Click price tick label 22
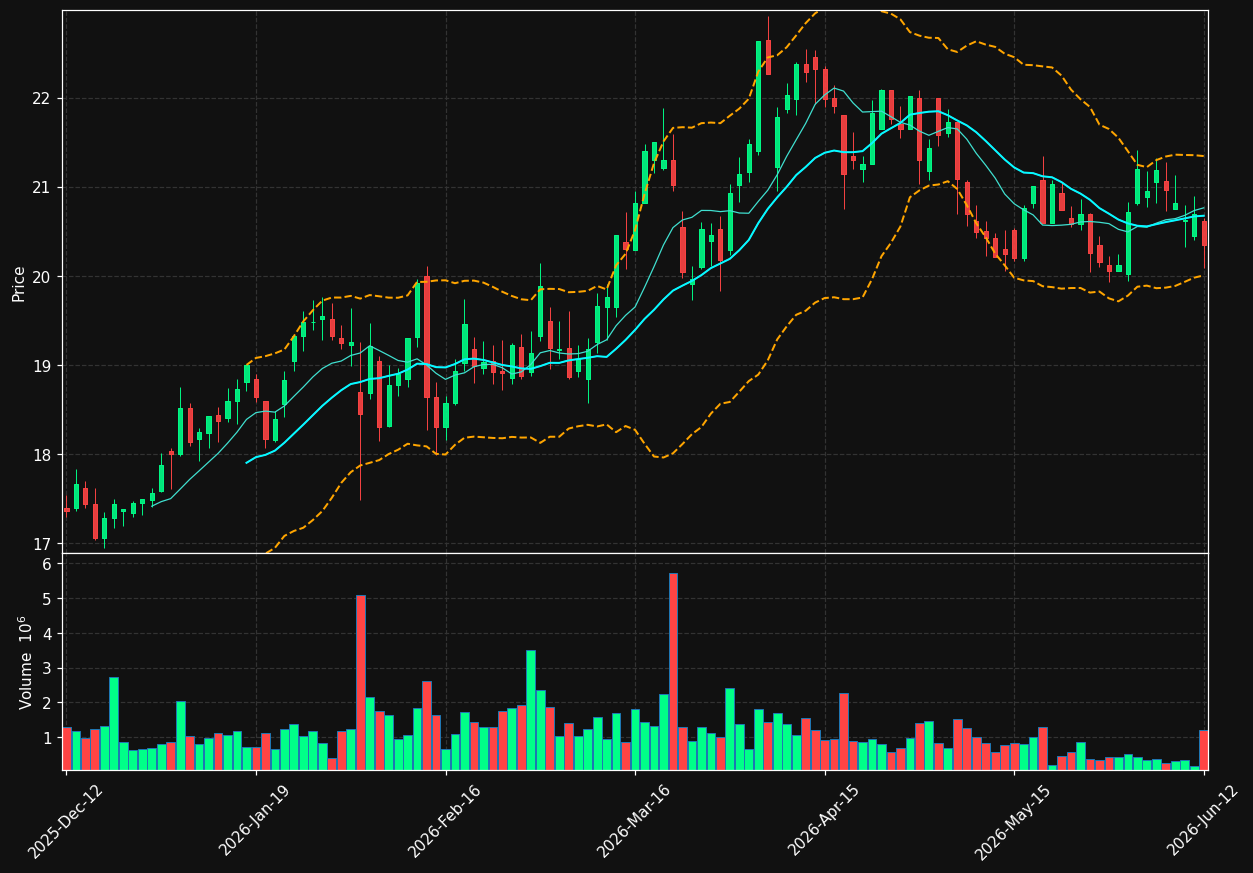 (44, 99)
